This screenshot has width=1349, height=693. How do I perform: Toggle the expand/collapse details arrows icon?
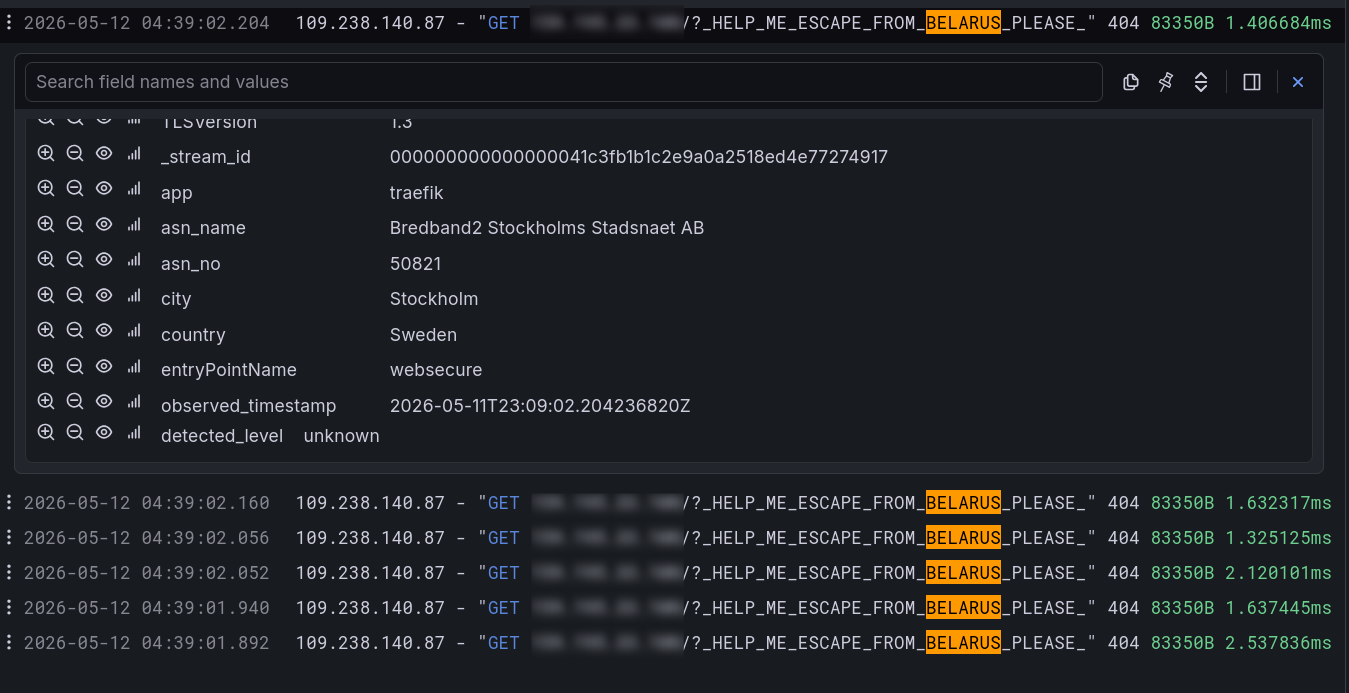pos(1201,82)
